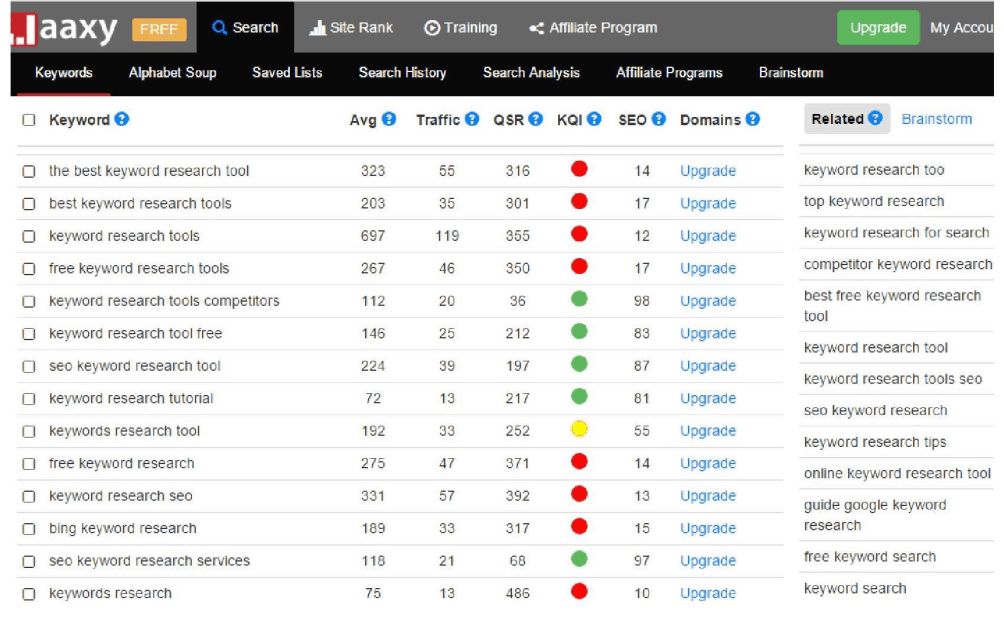The width and height of the screenshot is (1004, 630).
Task: Click the Site Rank bar chart icon
Action: point(318,28)
